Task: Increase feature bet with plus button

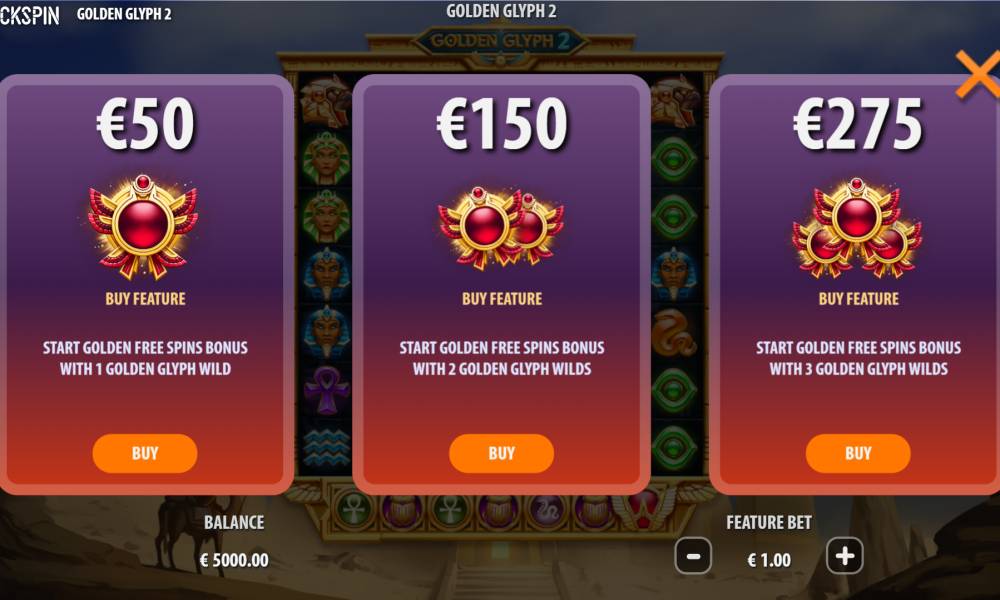Action: pyautogui.click(x=845, y=556)
